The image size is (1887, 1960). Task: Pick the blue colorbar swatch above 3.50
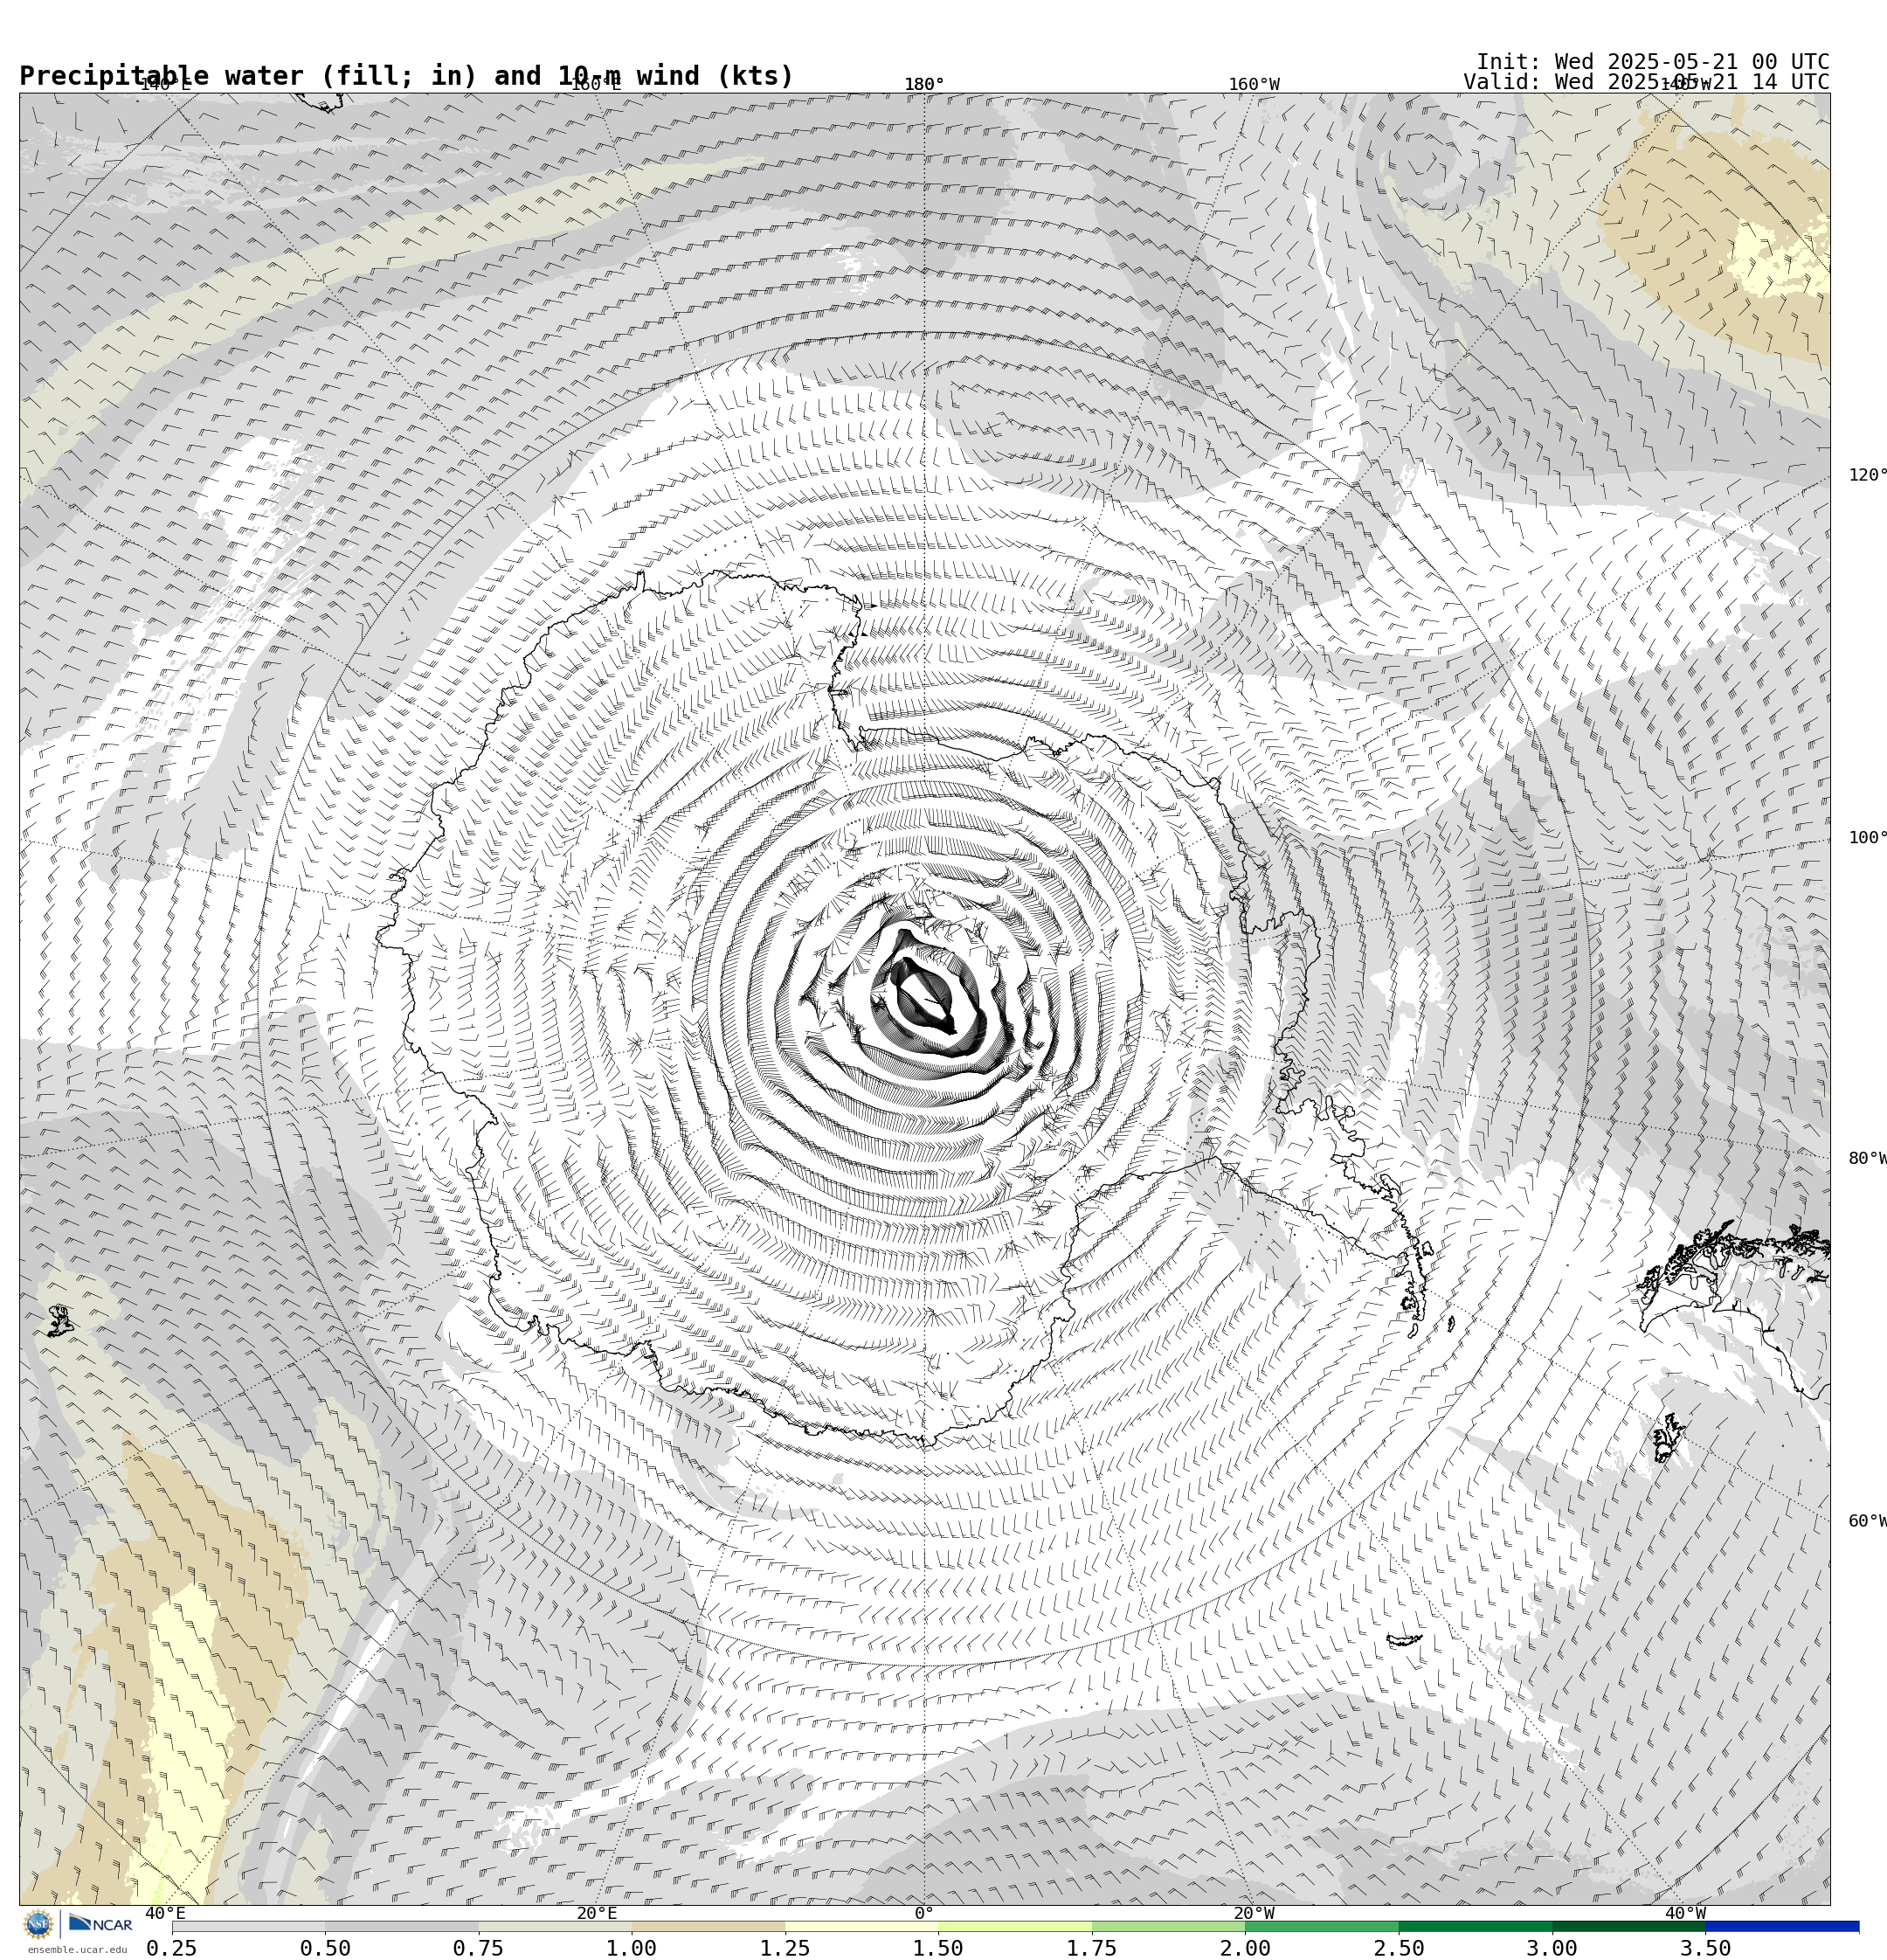click(1783, 1926)
